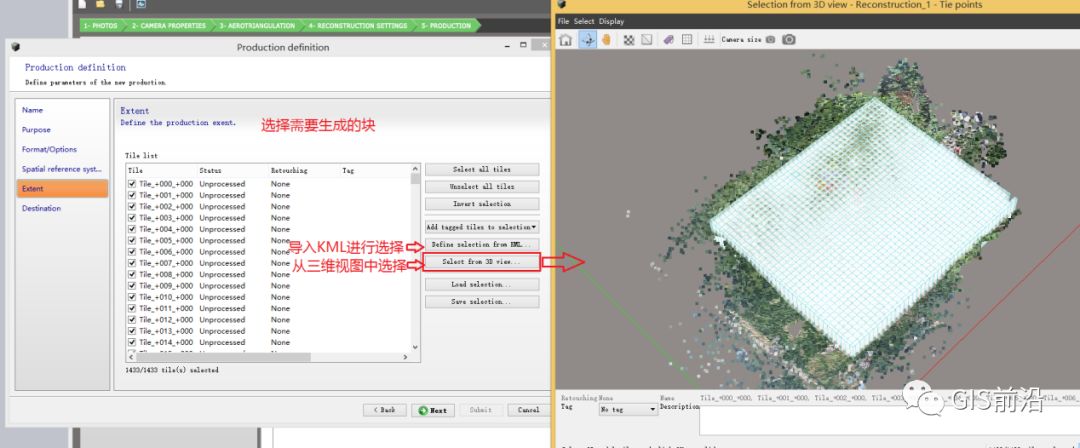Go to 4- RECONSTRUCTION SETTINGS step

(357, 26)
